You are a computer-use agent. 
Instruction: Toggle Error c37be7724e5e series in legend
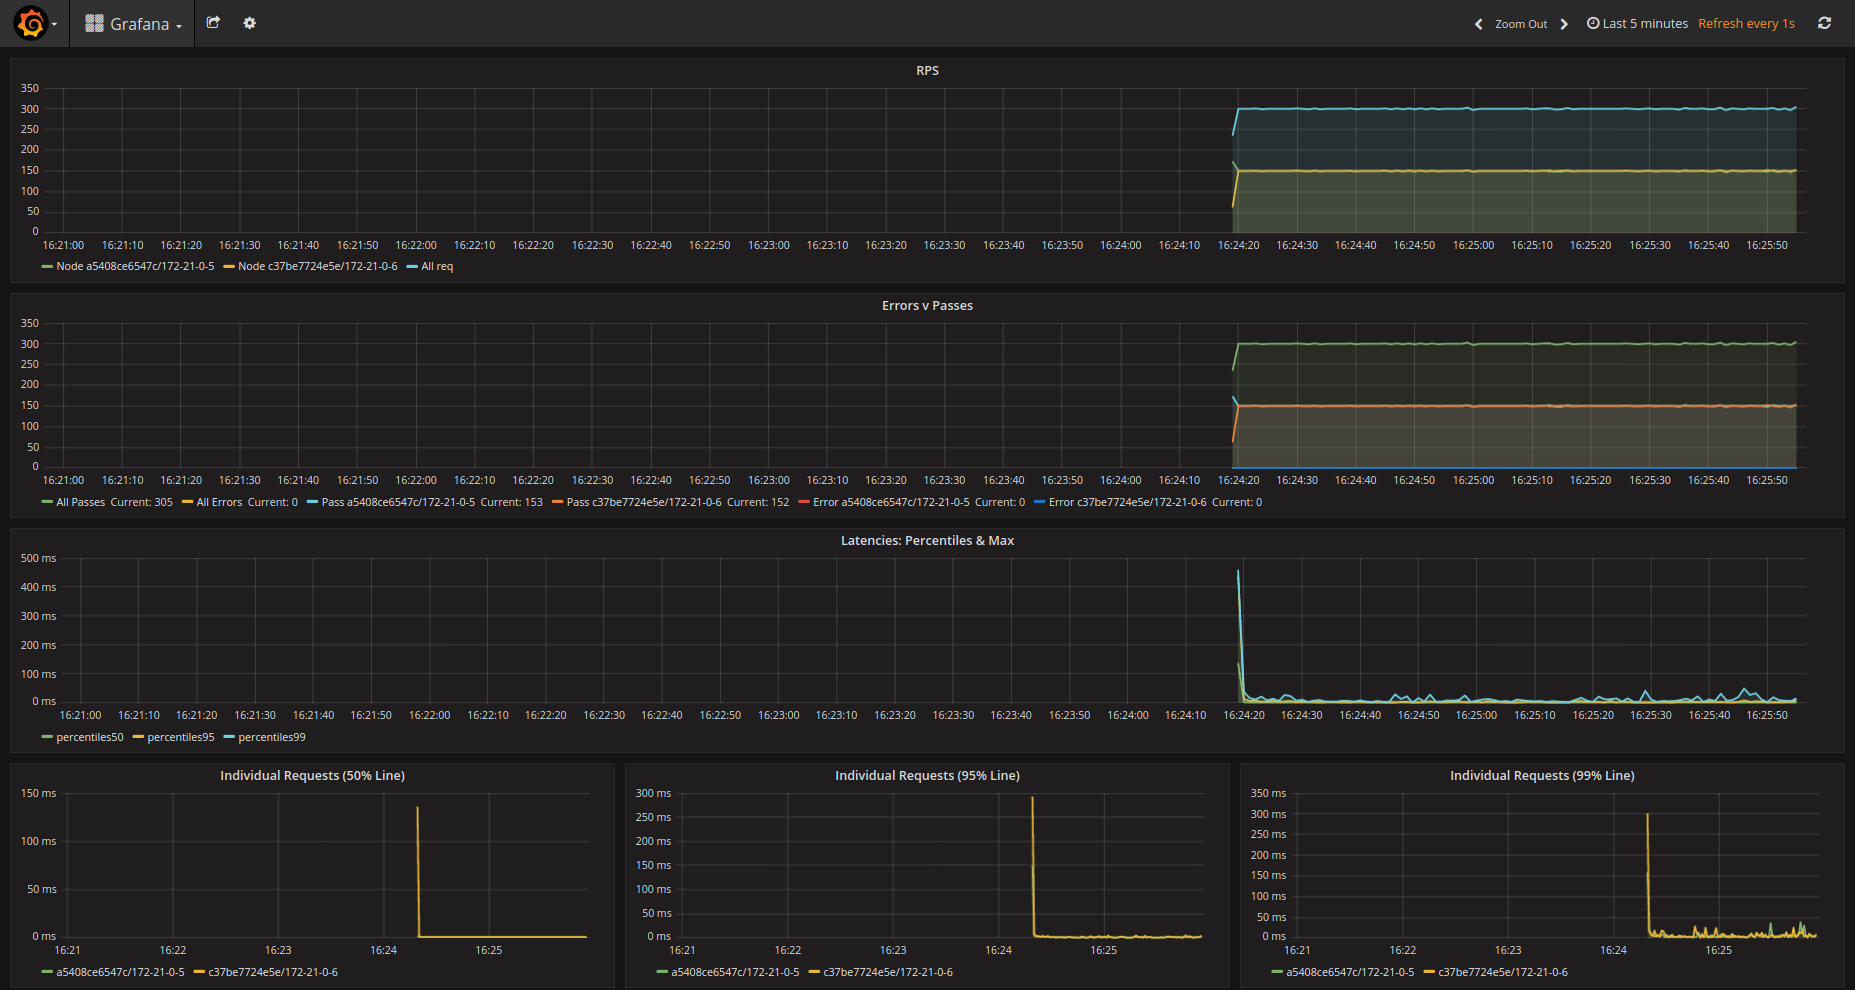[x=1127, y=503]
